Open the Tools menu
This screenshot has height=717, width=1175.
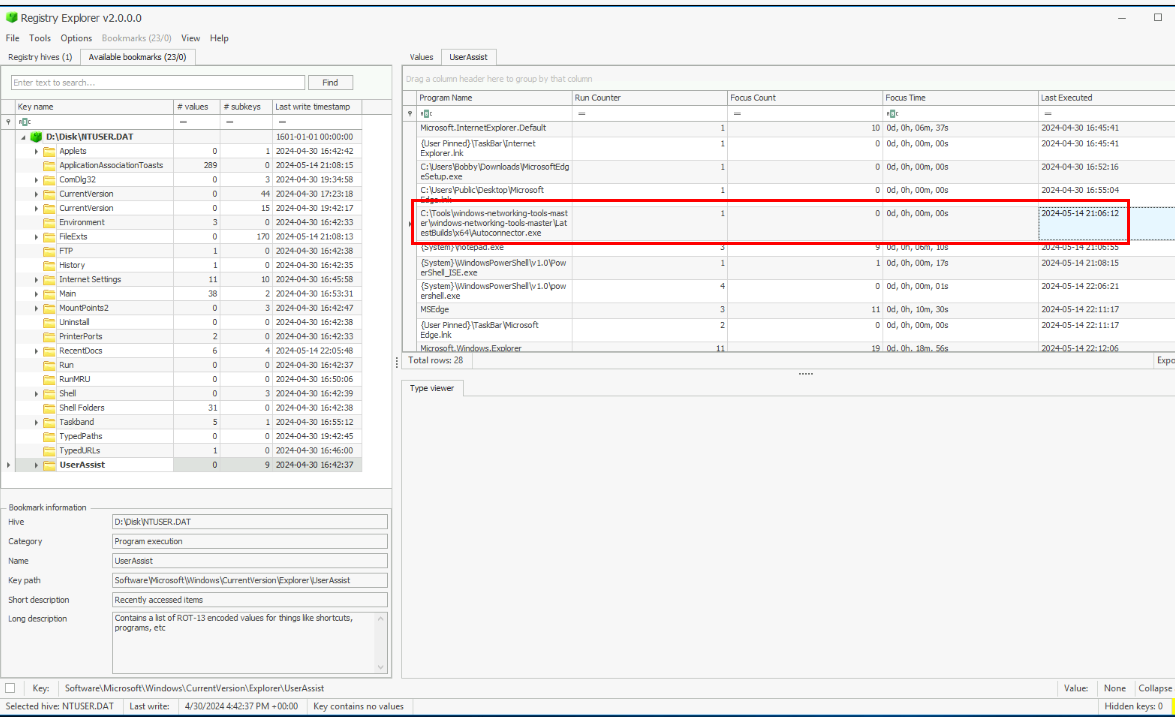pos(40,38)
